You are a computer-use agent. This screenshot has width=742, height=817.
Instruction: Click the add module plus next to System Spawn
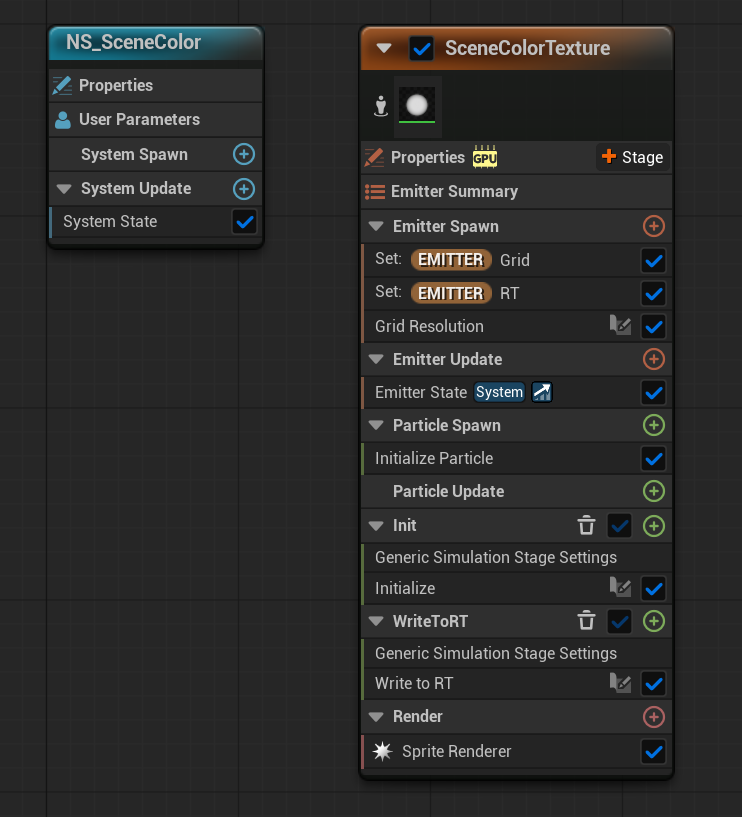[x=244, y=155]
